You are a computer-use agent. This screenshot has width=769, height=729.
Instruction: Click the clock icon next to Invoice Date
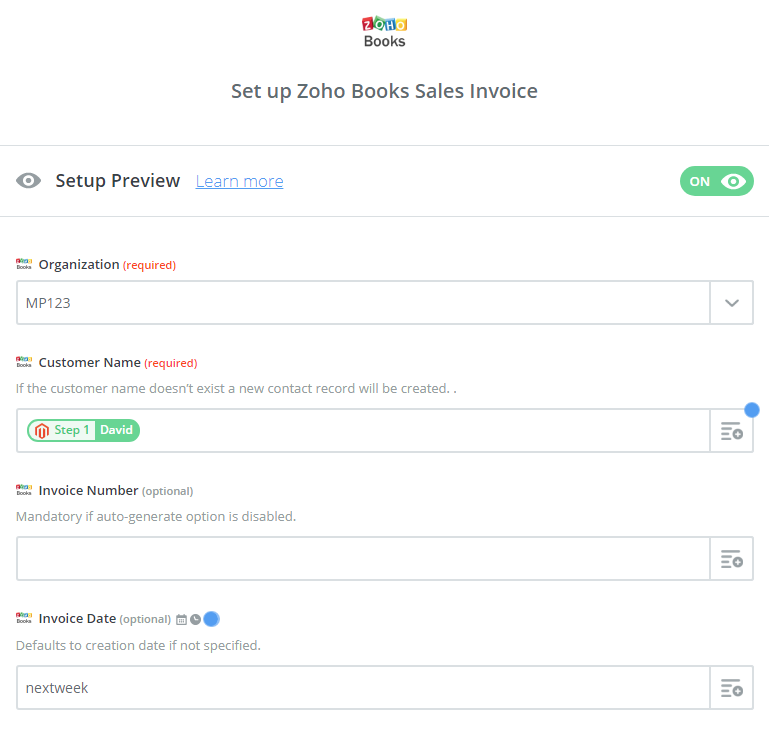click(195, 620)
